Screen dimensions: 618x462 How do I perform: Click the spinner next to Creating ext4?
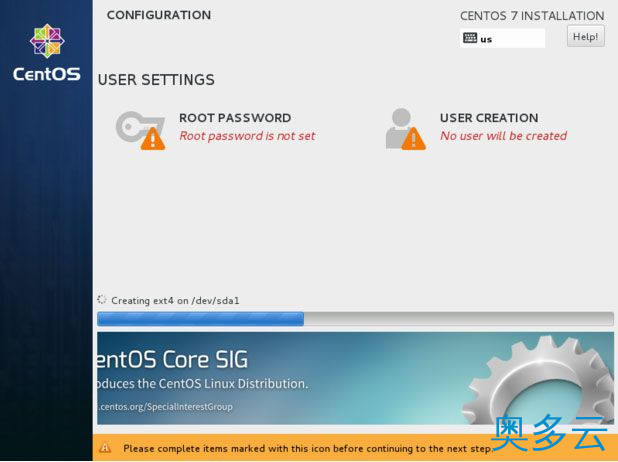pos(102,300)
